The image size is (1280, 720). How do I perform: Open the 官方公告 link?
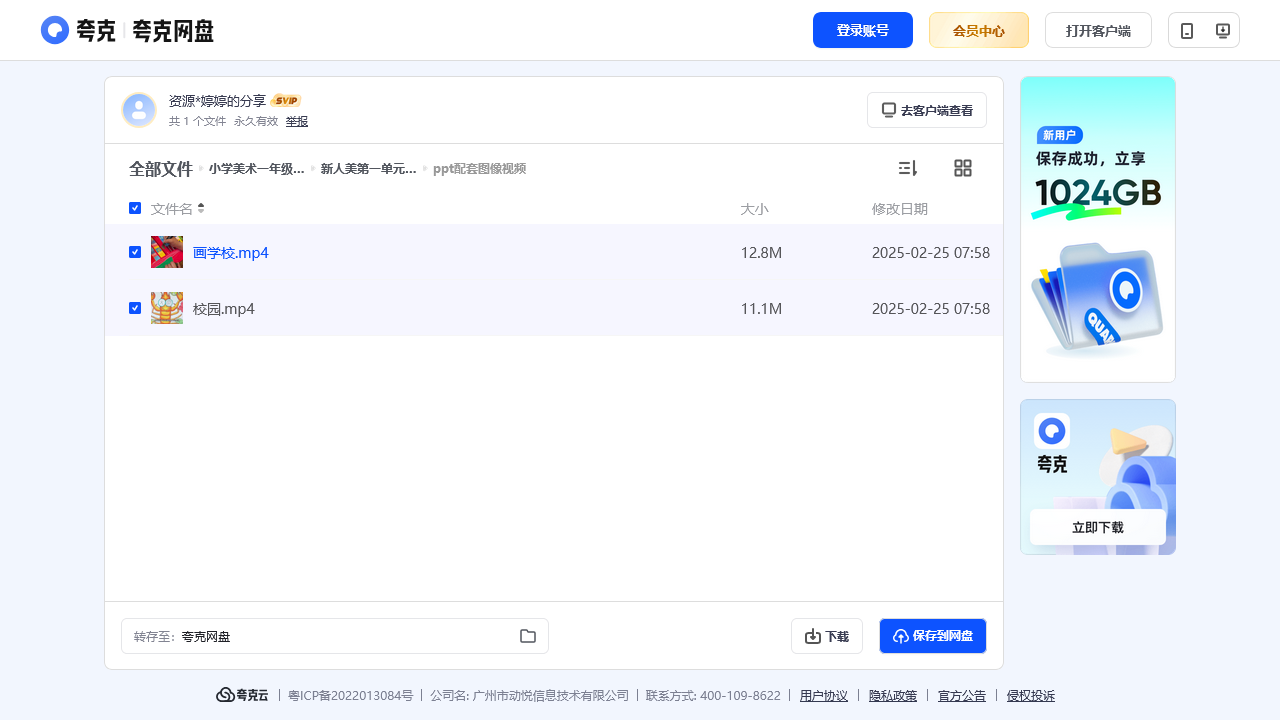pos(962,696)
